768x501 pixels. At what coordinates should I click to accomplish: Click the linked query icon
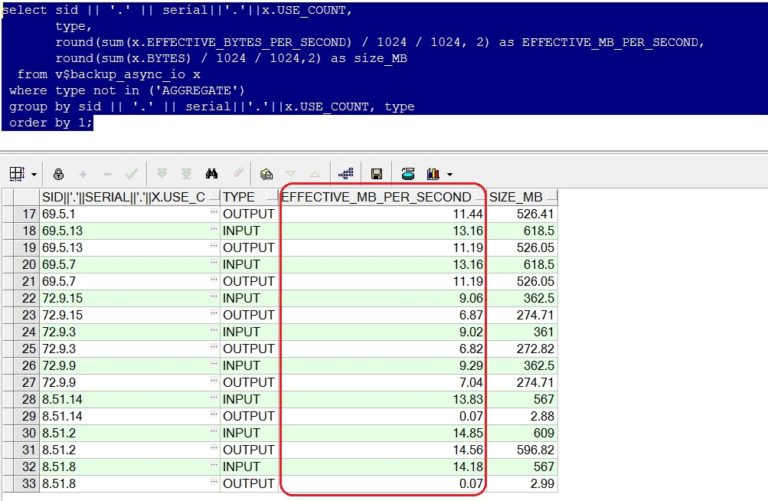(346, 173)
